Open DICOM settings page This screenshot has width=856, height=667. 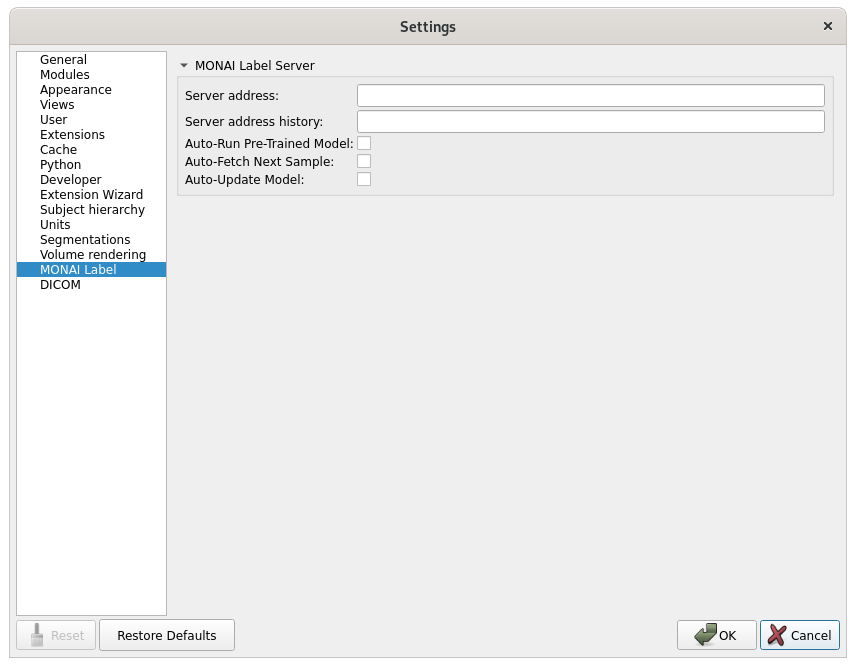tap(92, 285)
